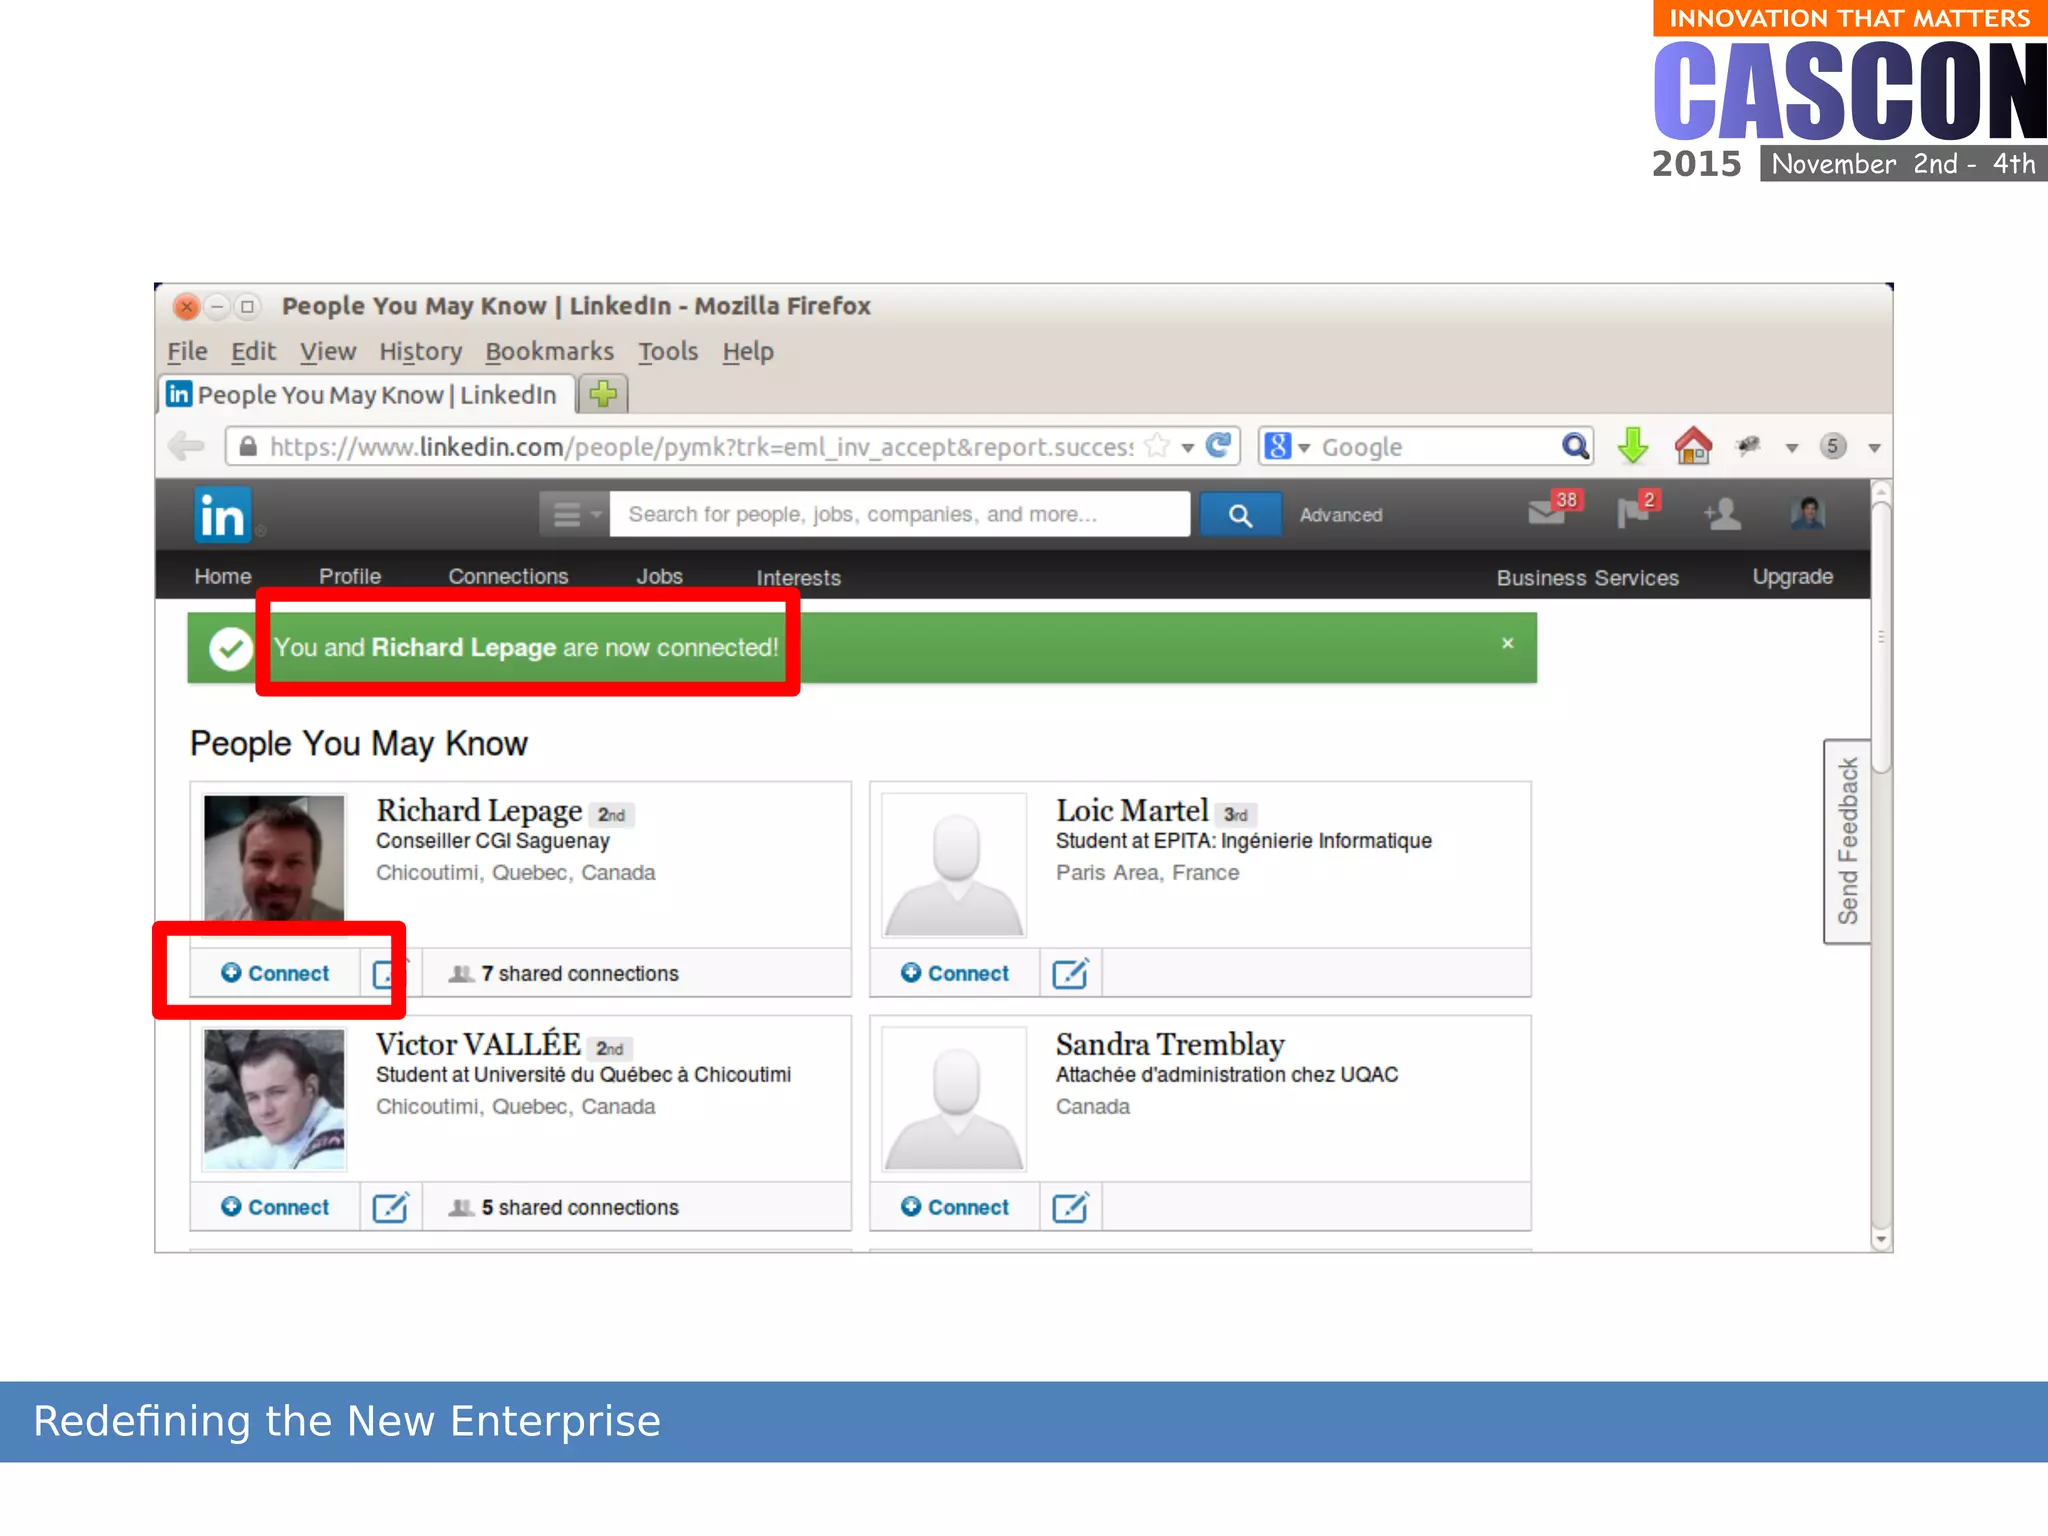Open the messages envelope icon
The width and height of the screenshot is (2048, 1536).
[1547, 513]
